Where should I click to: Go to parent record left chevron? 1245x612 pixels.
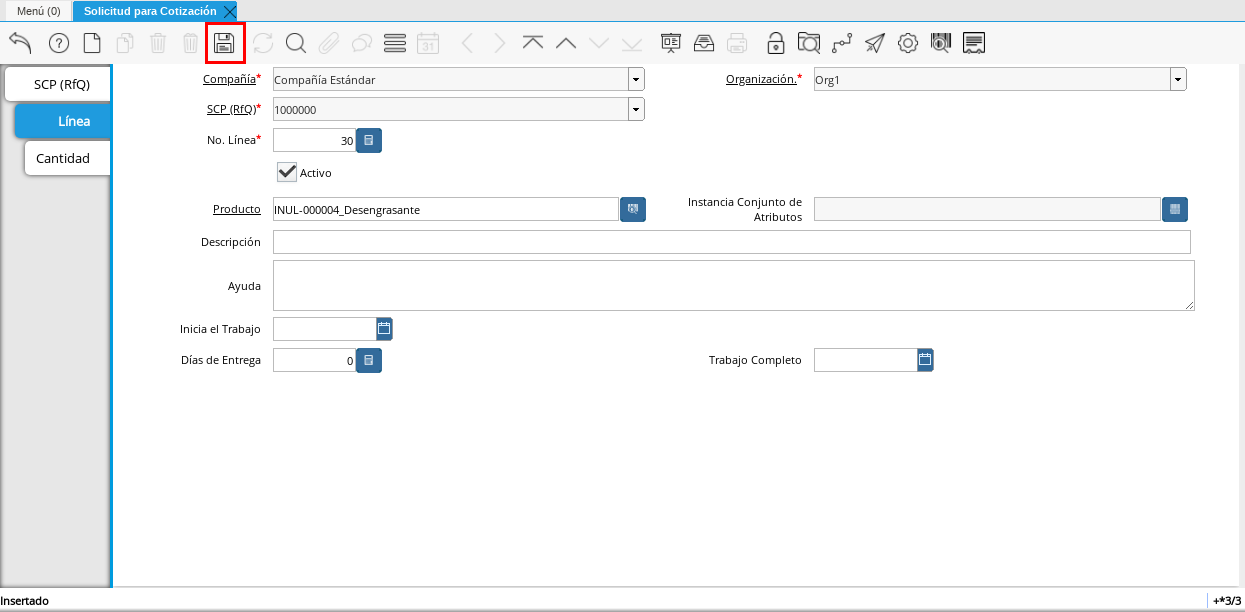(x=466, y=43)
